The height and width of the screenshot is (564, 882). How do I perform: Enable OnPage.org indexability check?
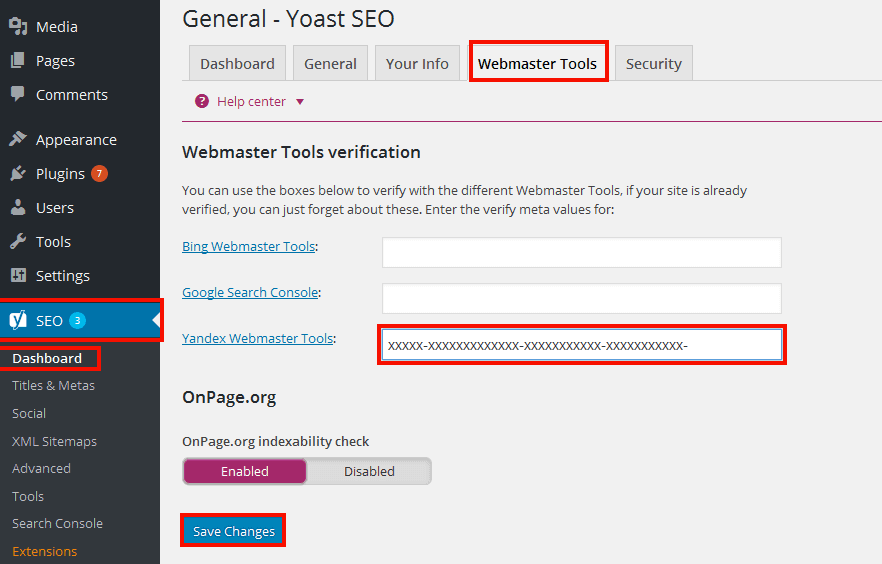click(x=245, y=471)
